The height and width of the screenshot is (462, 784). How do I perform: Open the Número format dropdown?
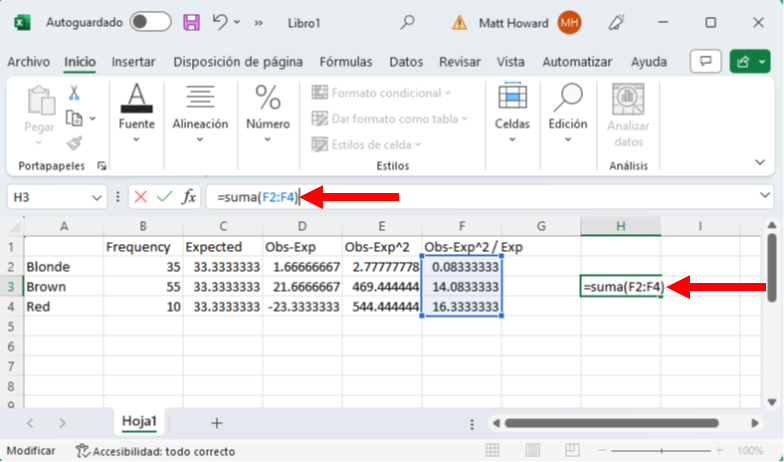(x=267, y=108)
